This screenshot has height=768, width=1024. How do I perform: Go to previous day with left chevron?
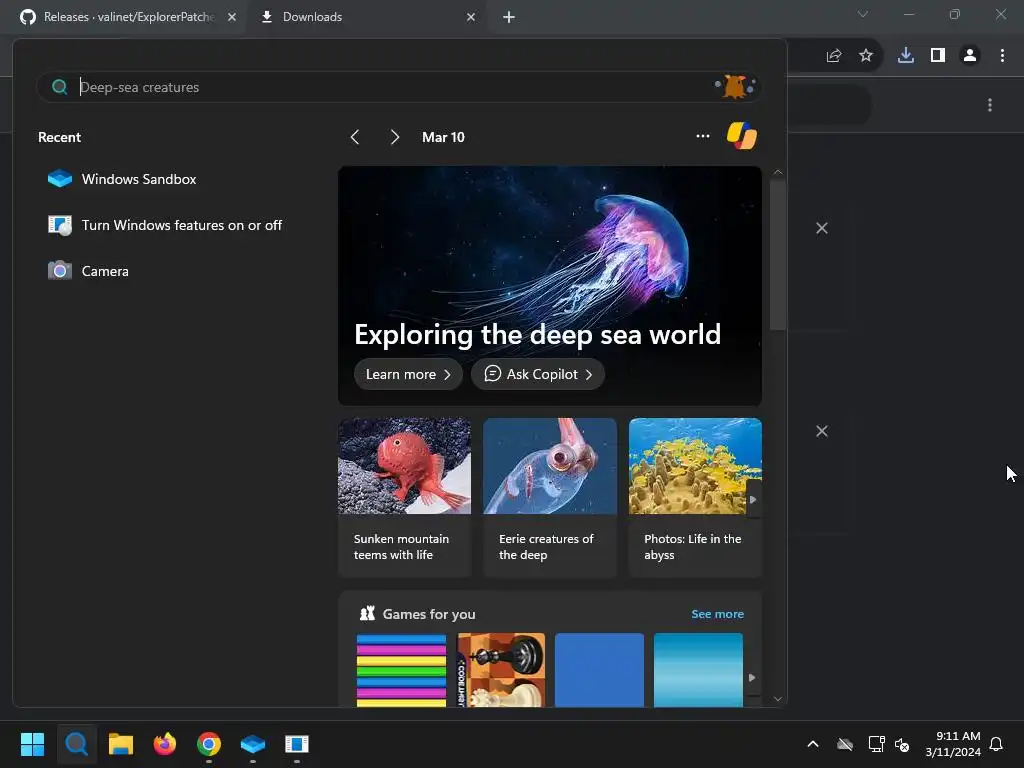[x=355, y=137]
